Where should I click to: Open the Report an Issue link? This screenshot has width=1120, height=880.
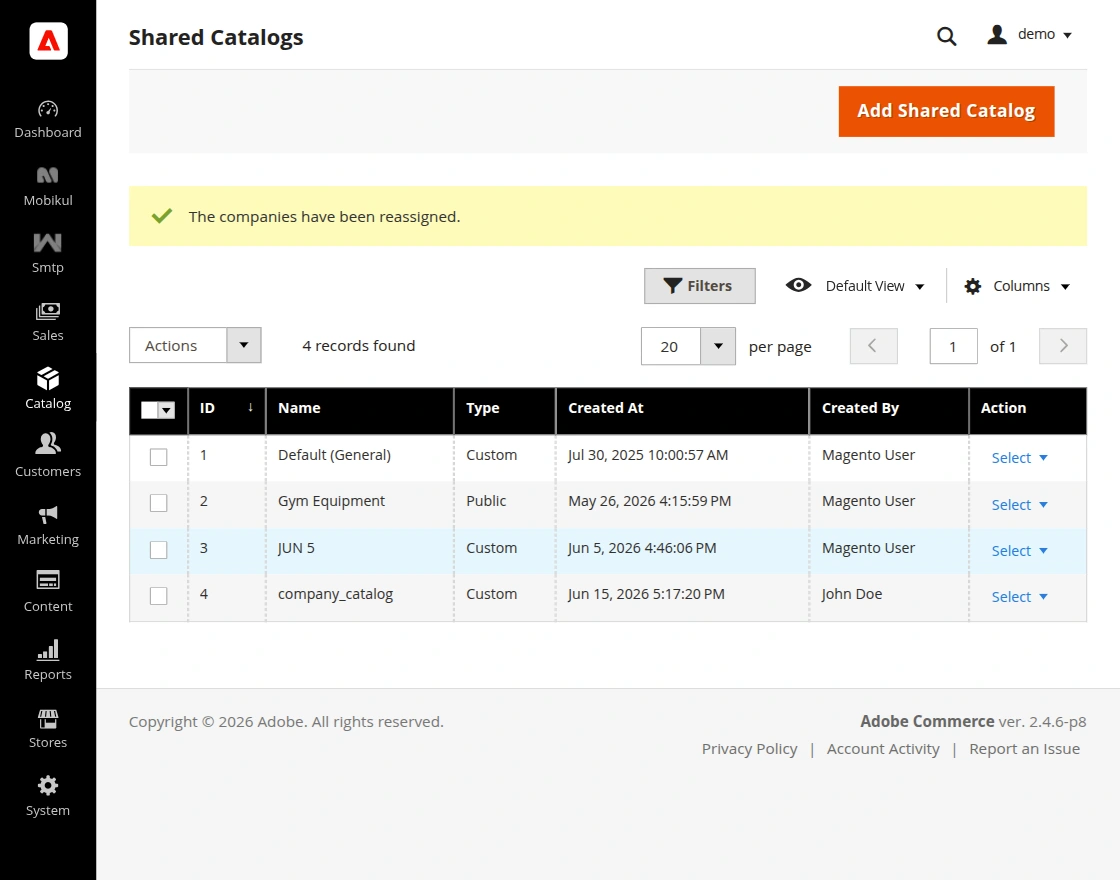click(x=1024, y=749)
